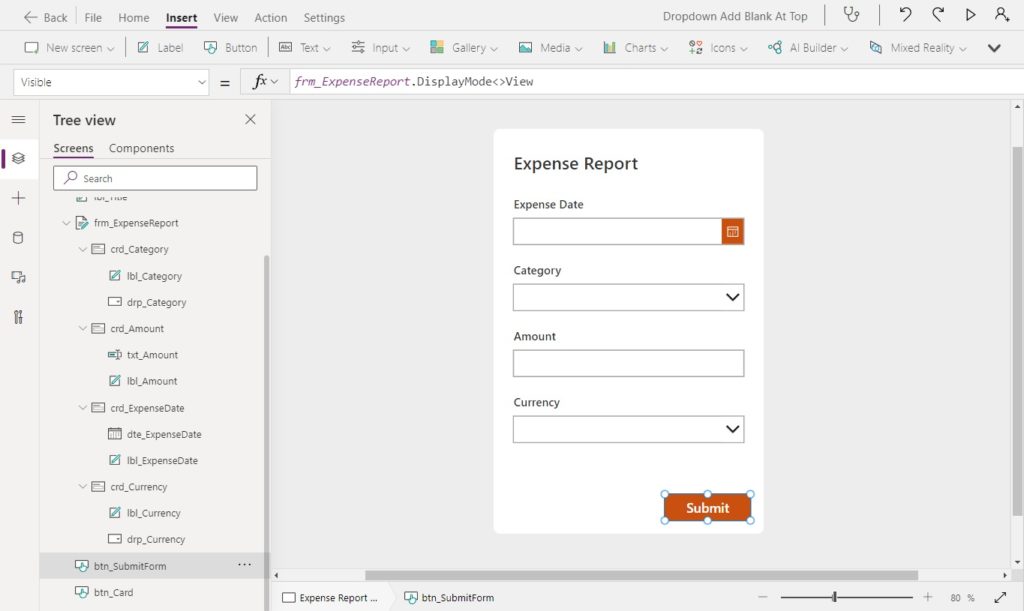Image resolution: width=1024 pixels, height=611 pixels.
Task: Select txt_Amount in the tree
Action: (x=152, y=355)
